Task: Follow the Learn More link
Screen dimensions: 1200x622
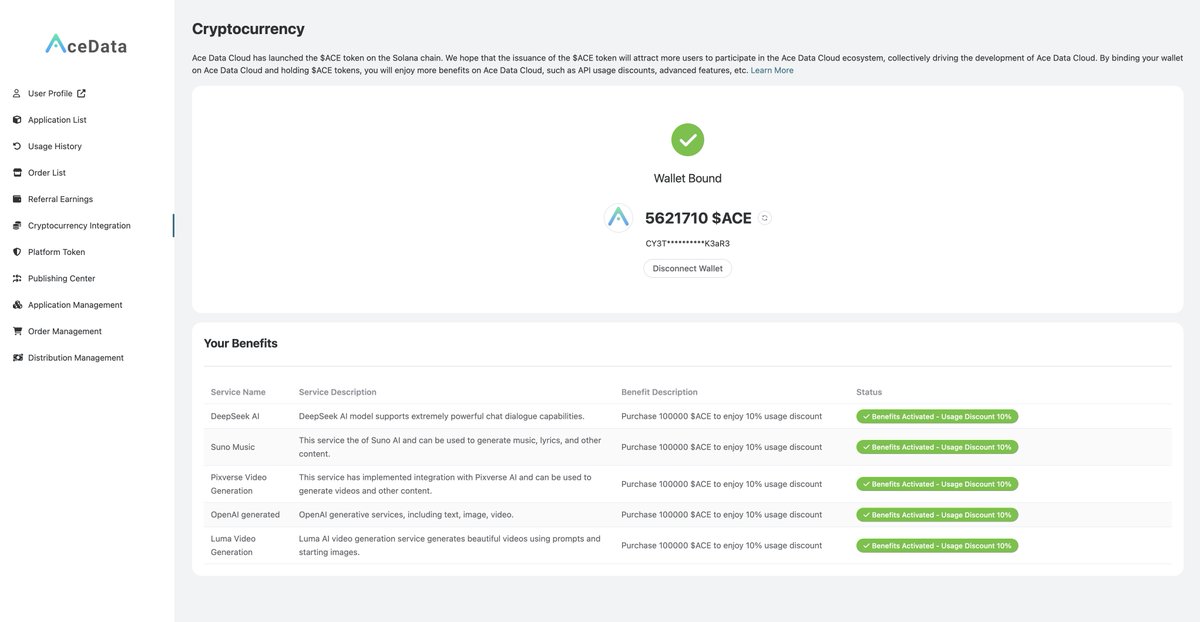Action: (772, 71)
